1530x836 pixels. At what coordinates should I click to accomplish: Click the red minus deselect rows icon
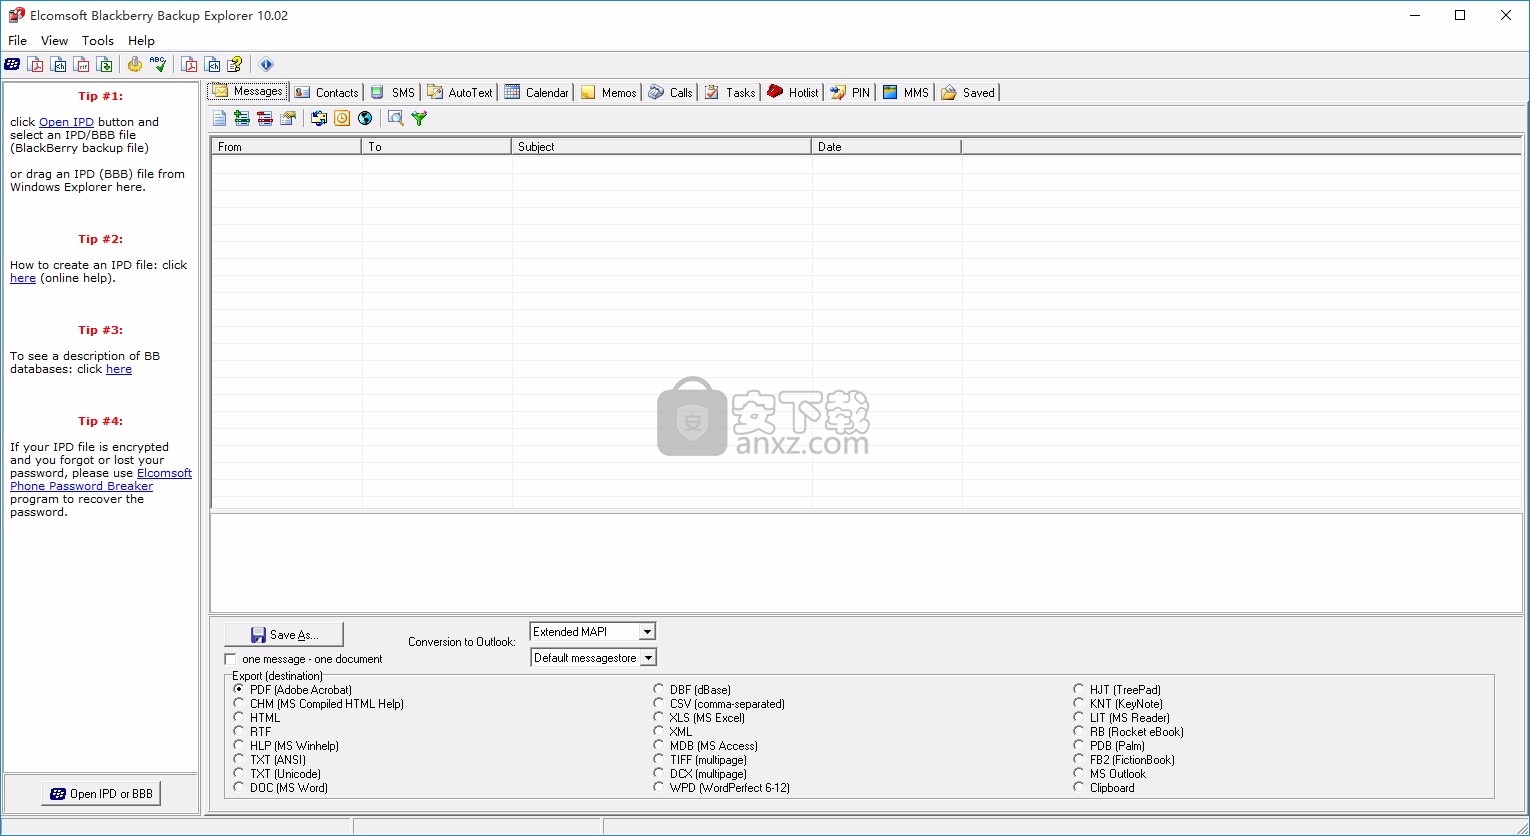point(265,118)
